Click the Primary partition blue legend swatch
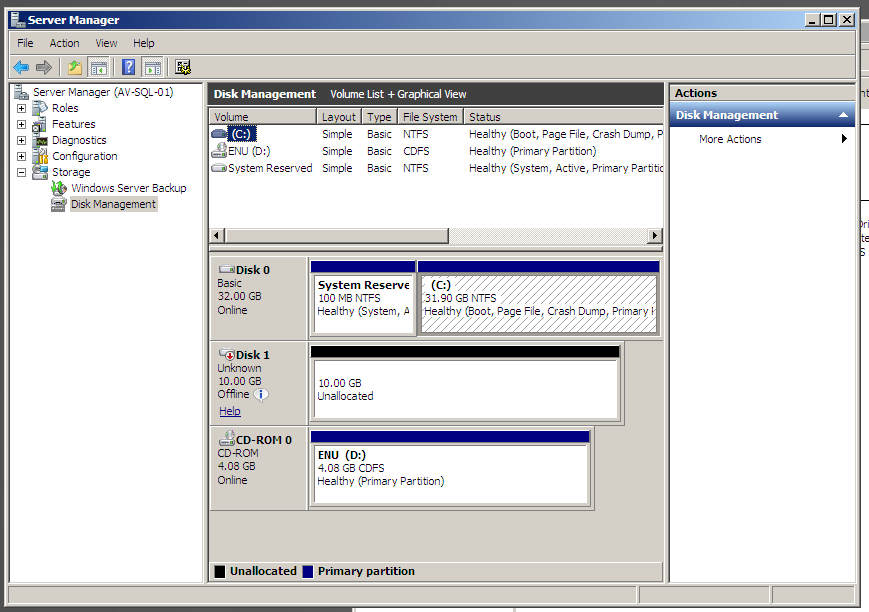 [x=308, y=572]
